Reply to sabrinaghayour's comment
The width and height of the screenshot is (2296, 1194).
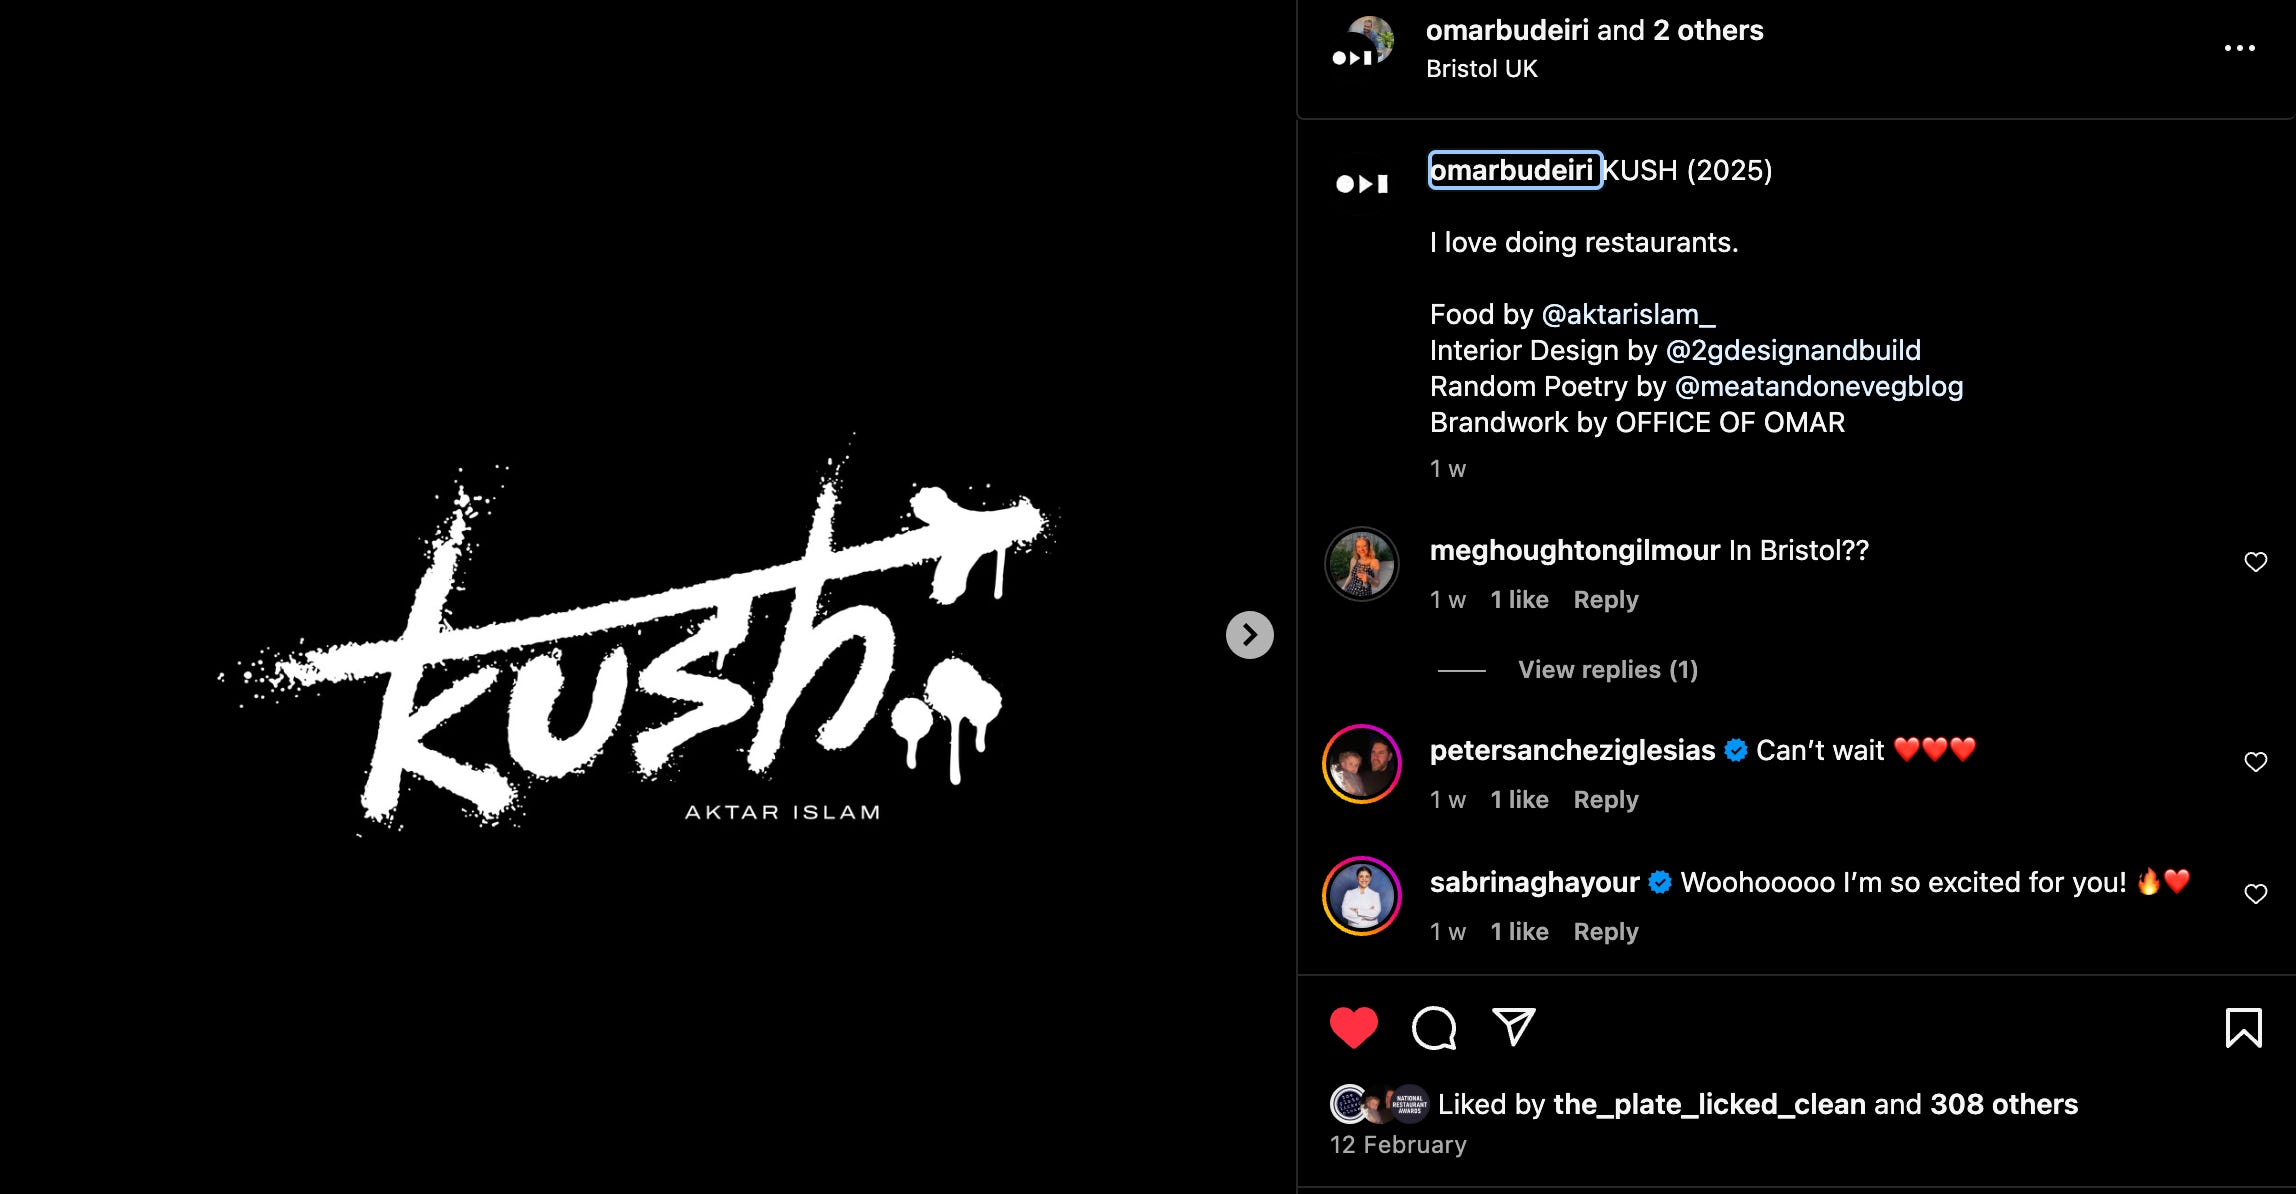[1606, 932]
